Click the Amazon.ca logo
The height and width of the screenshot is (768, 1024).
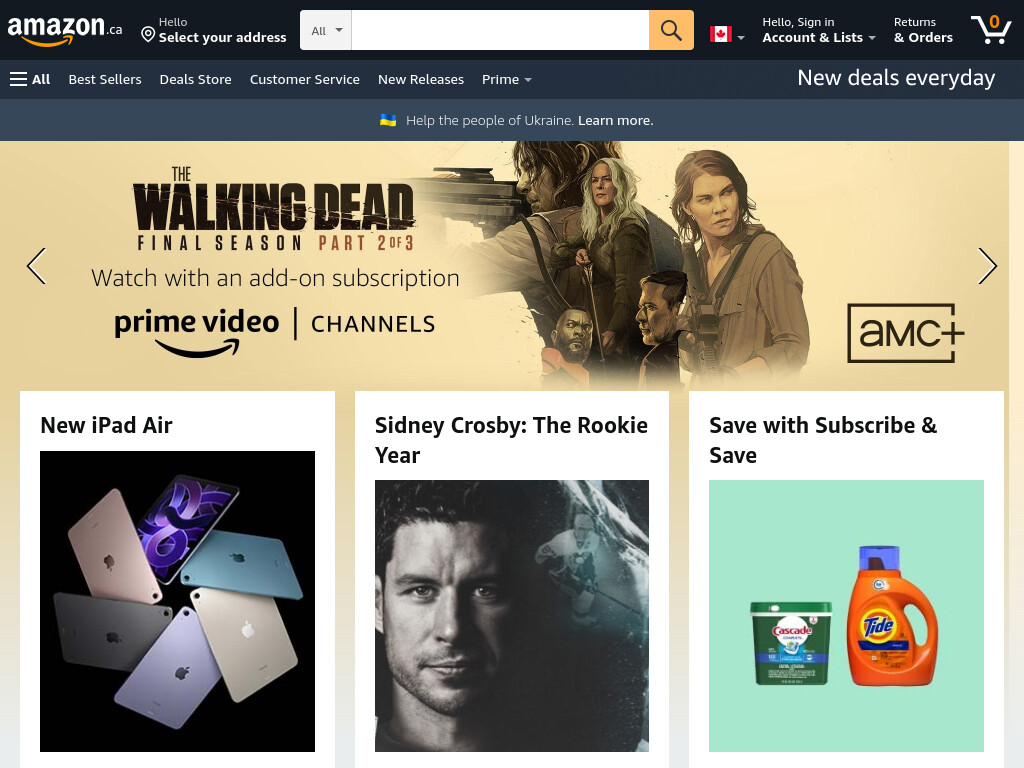point(65,30)
